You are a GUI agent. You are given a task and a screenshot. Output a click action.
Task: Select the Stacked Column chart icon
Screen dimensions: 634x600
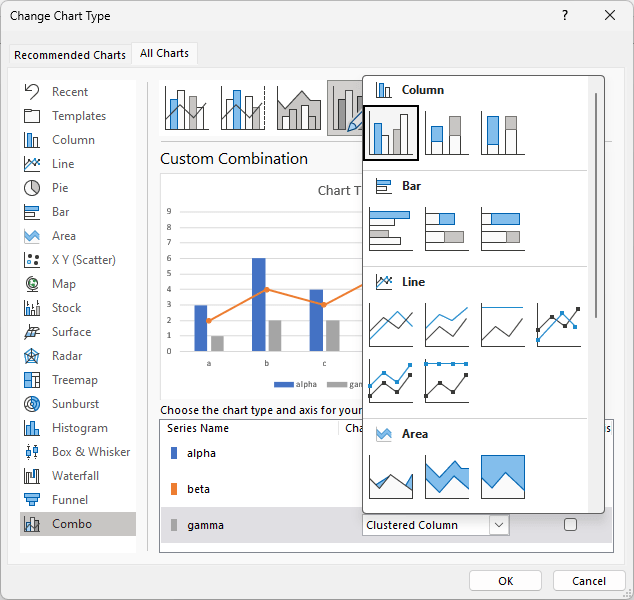pos(447,133)
